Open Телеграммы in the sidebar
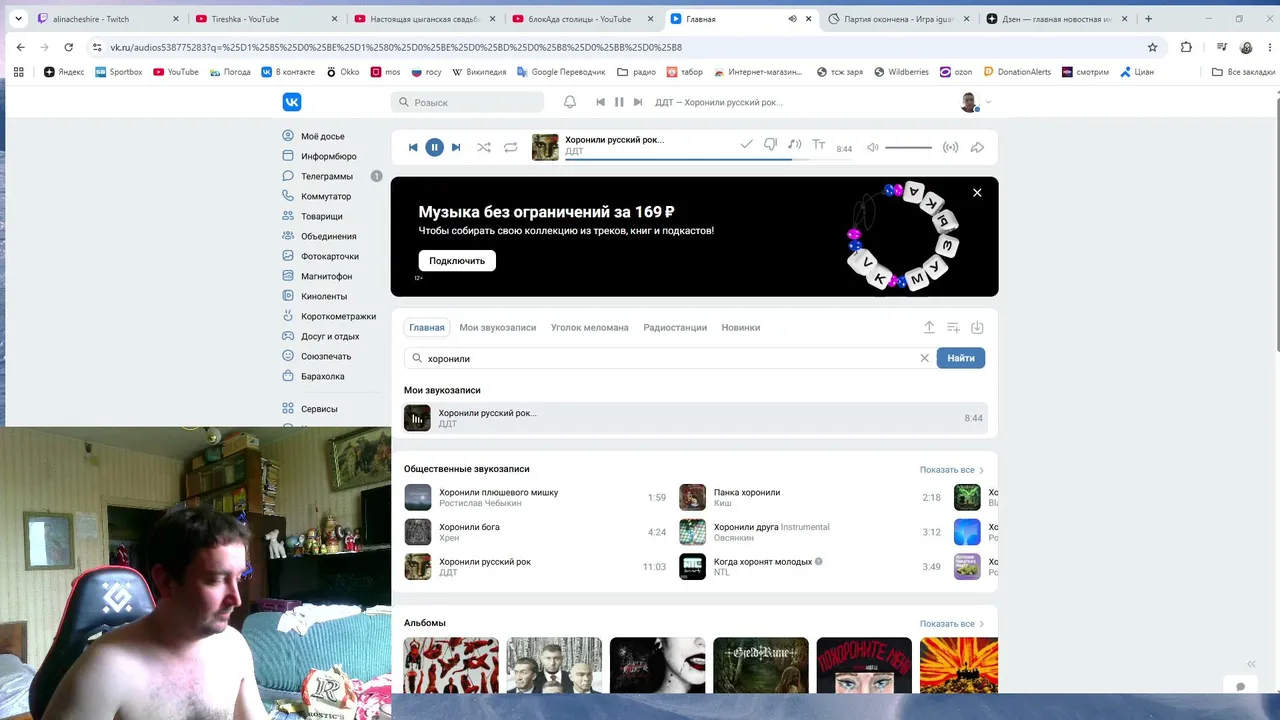Image resolution: width=1280 pixels, height=720 pixels. click(327, 176)
